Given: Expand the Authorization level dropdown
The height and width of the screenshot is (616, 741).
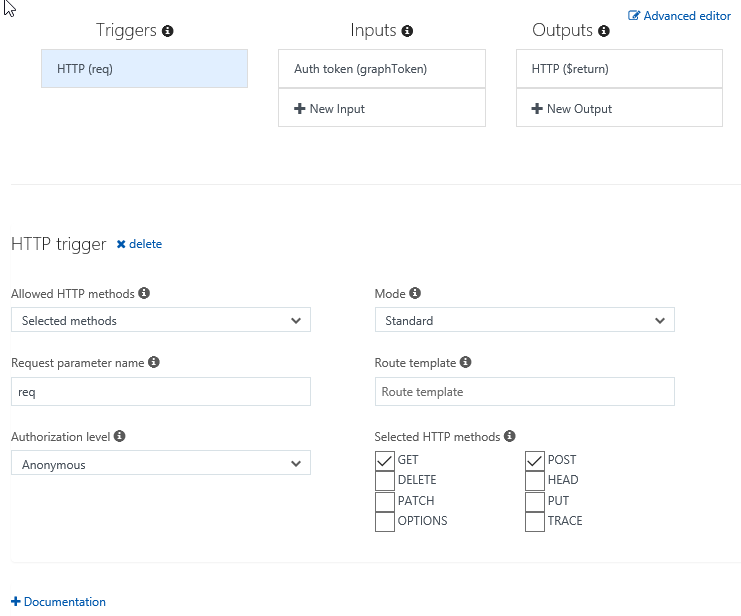Looking at the screenshot, I should tap(161, 465).
